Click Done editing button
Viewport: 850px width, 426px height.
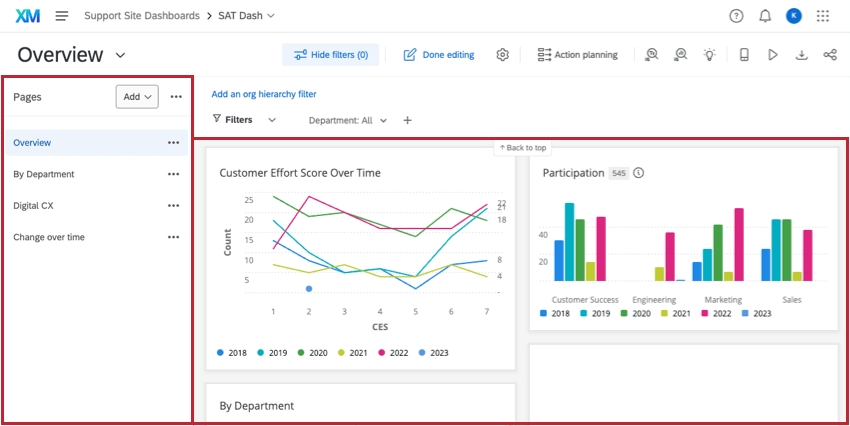439,55
